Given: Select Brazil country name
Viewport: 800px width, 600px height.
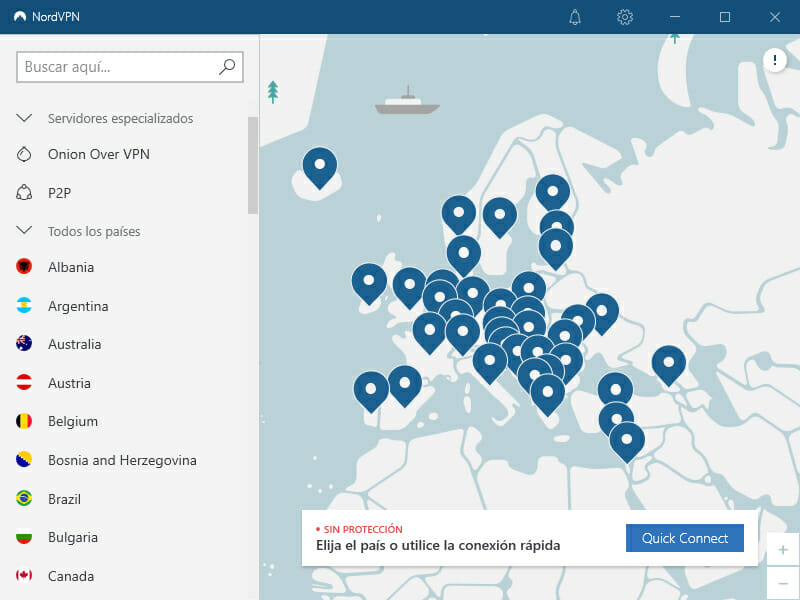Looking at the screenshot, I should pyautogui.click(x=64, y=498).
